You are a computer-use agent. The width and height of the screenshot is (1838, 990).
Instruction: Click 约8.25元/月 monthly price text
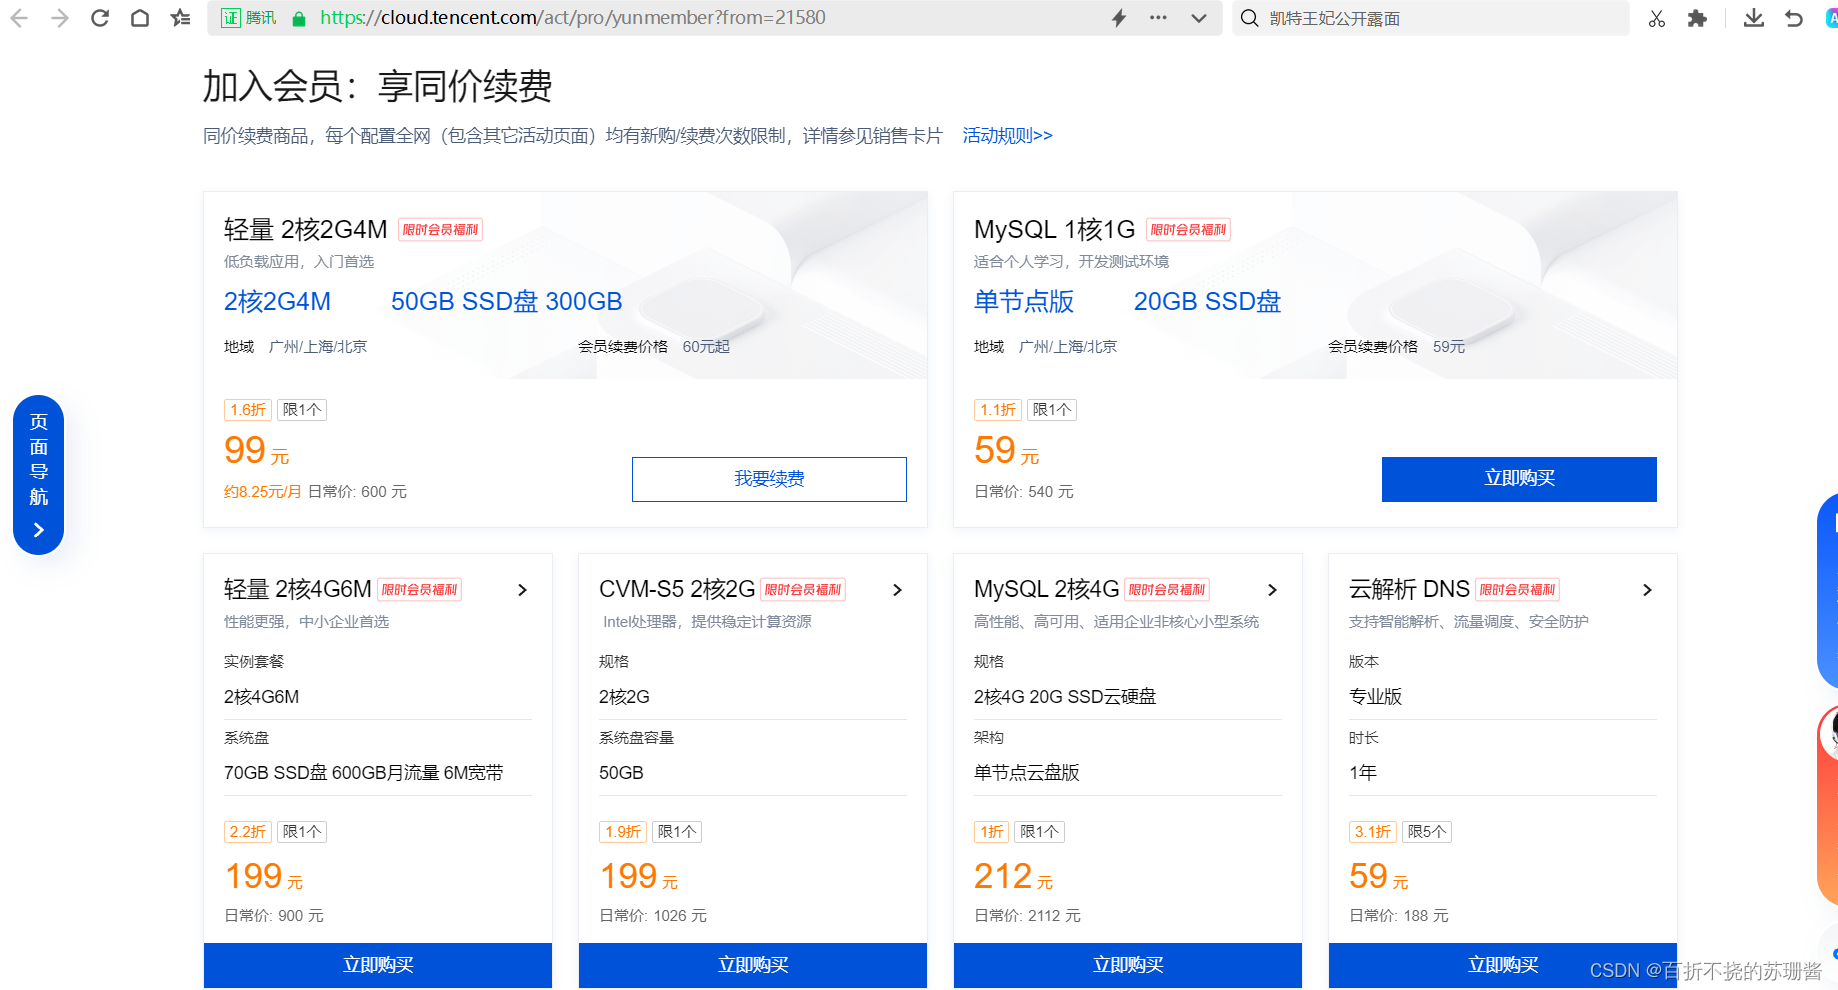(262, 492)
